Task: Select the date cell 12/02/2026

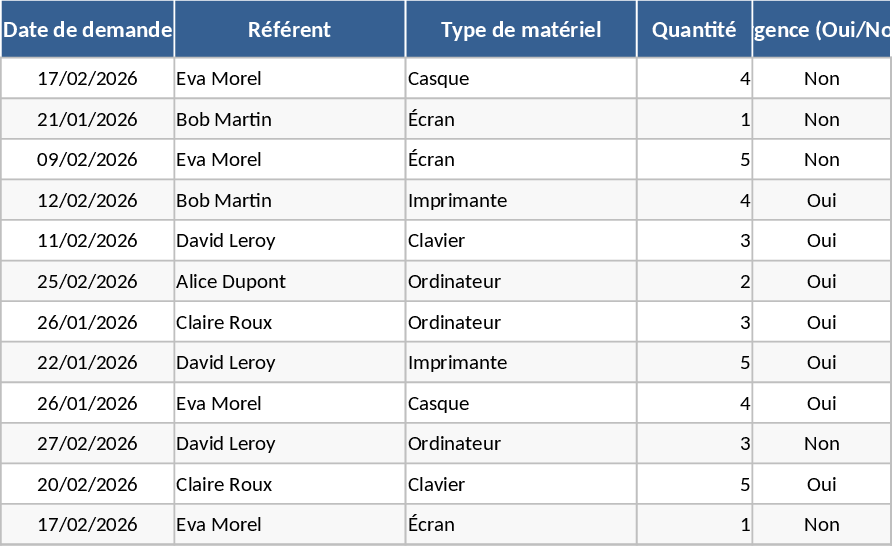Action: [x=87, y=201]
